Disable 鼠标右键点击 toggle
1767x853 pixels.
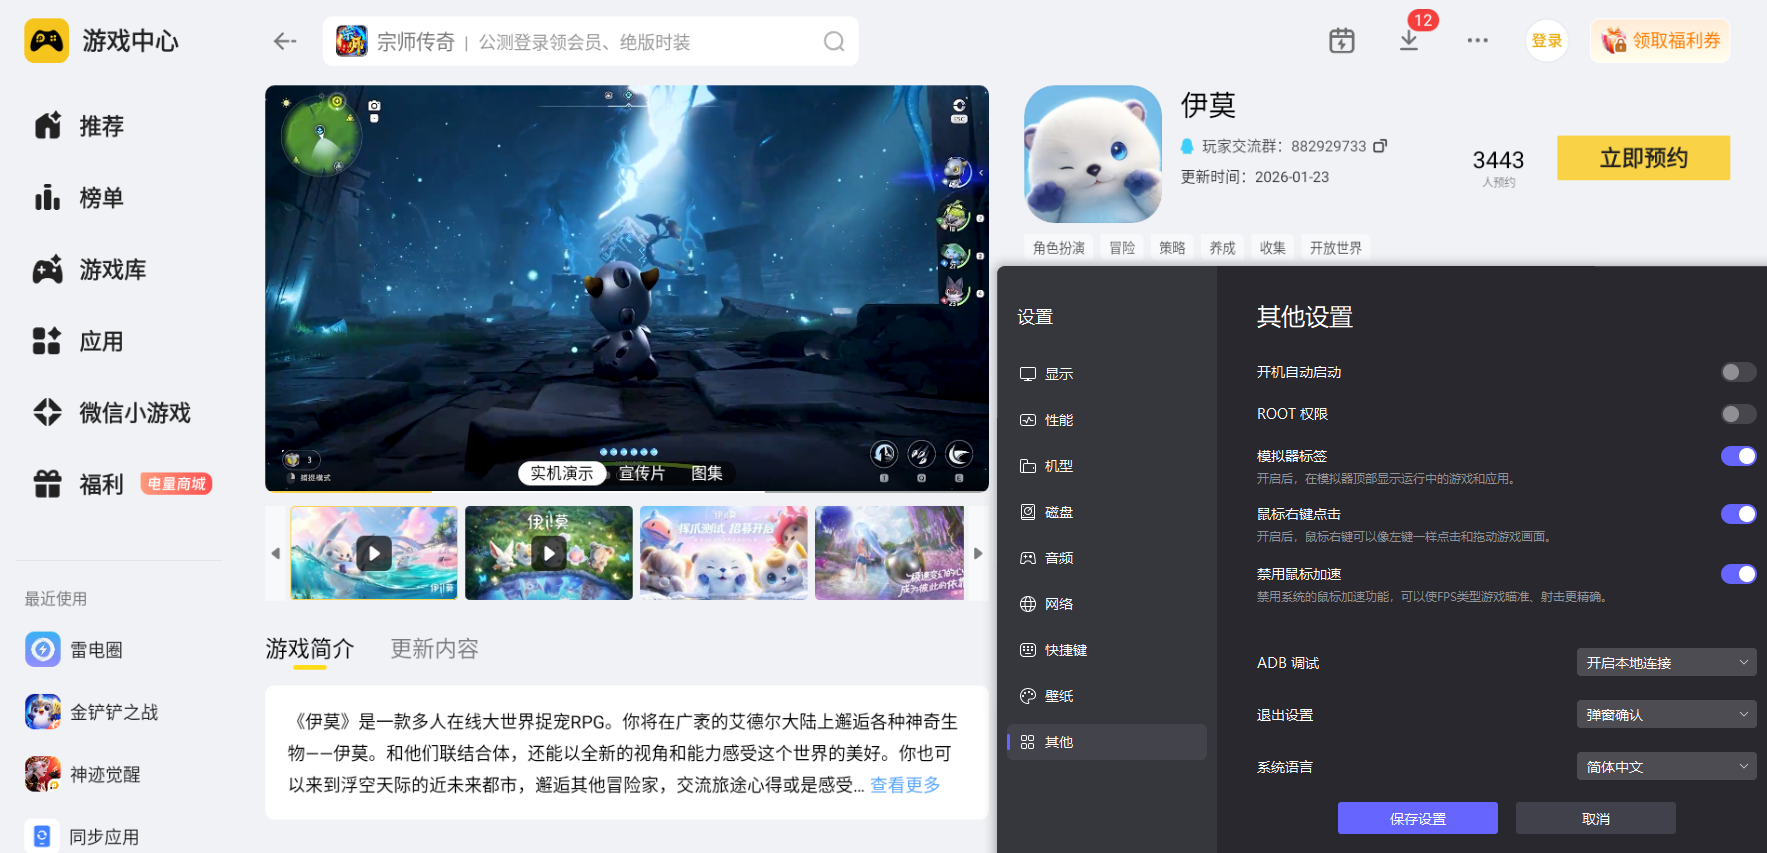(1738, 514)
